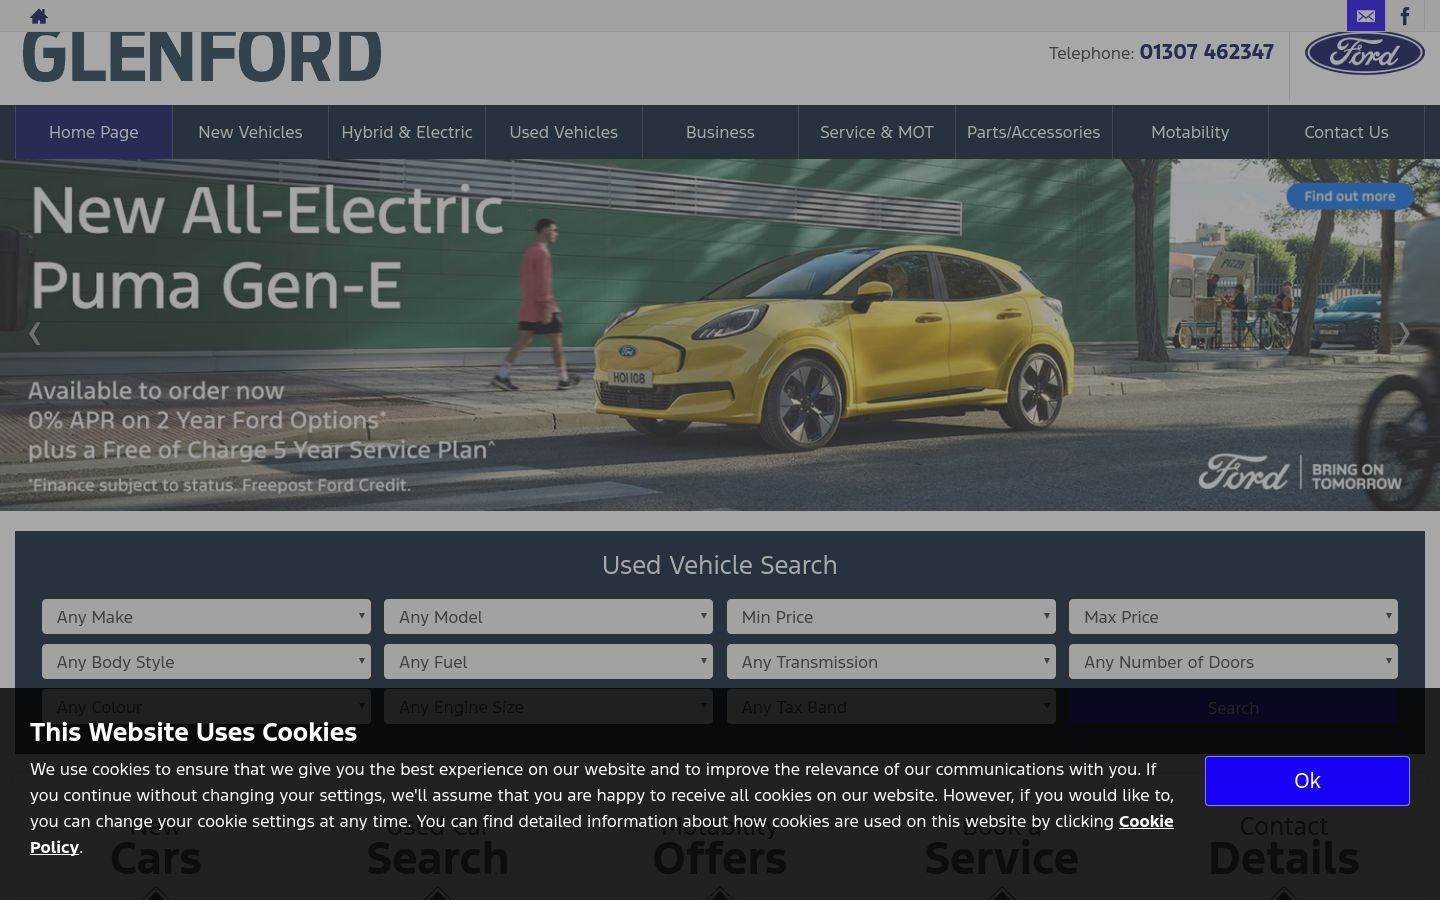Open the Parts/Accessories menu
Screen dimensions: 1440x900
pos(1033,132)
